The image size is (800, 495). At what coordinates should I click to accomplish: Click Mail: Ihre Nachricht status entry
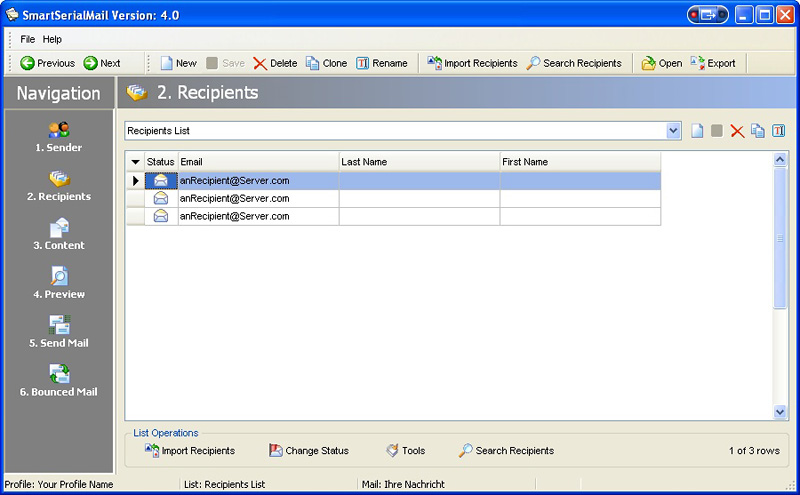[x=403, y=484]
